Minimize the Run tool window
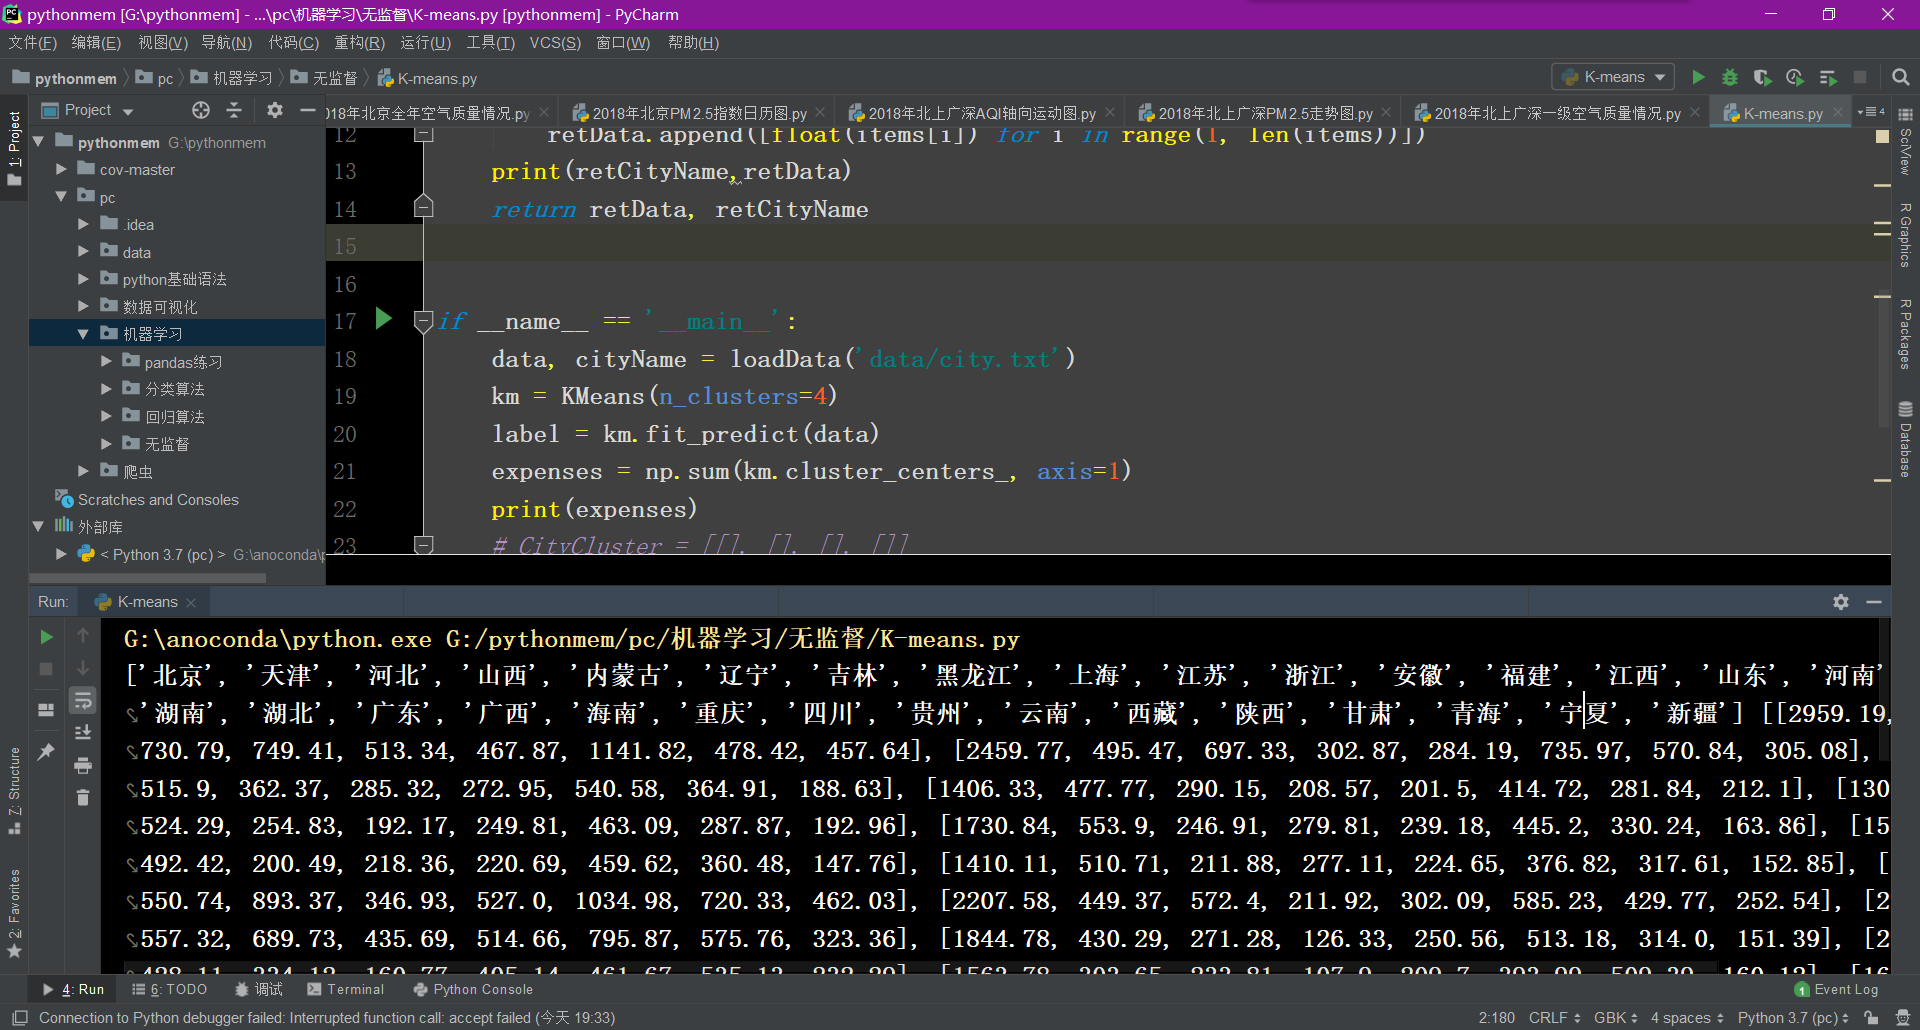 point(1874,602)
